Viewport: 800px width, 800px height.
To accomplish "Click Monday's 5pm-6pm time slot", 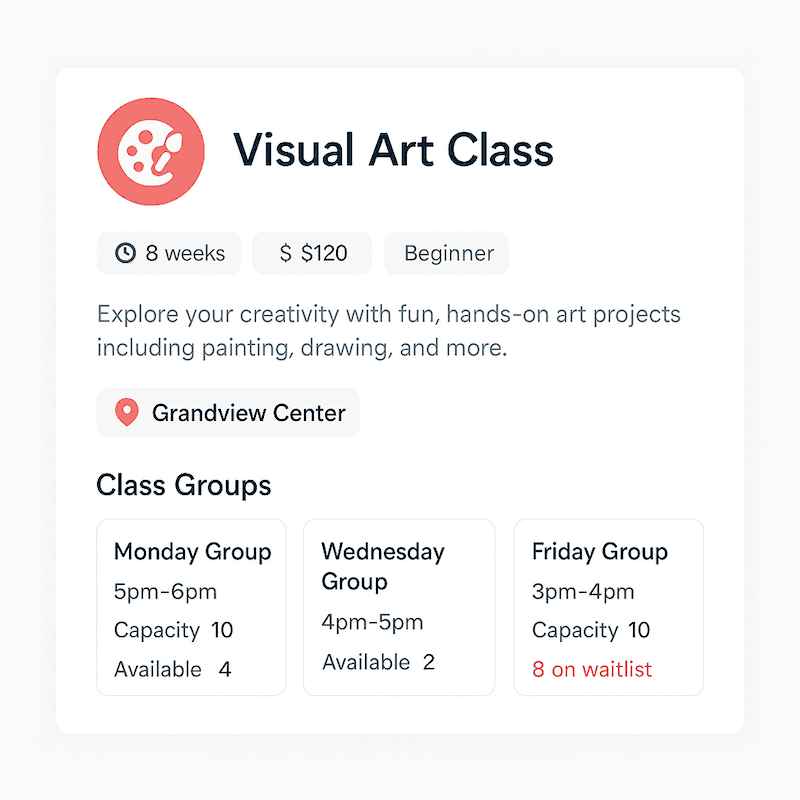I will coord(165,591).
